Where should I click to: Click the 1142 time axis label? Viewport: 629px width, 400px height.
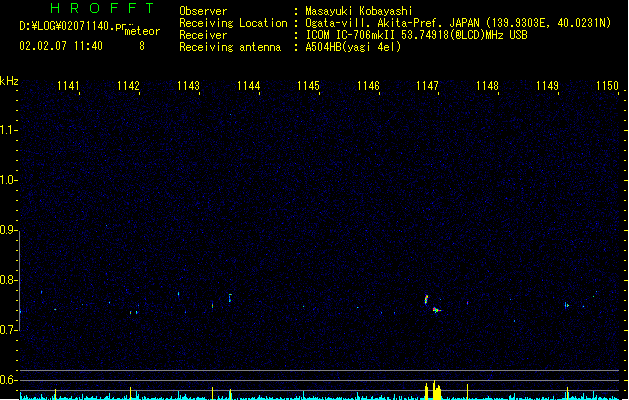(x=128, y=86)
